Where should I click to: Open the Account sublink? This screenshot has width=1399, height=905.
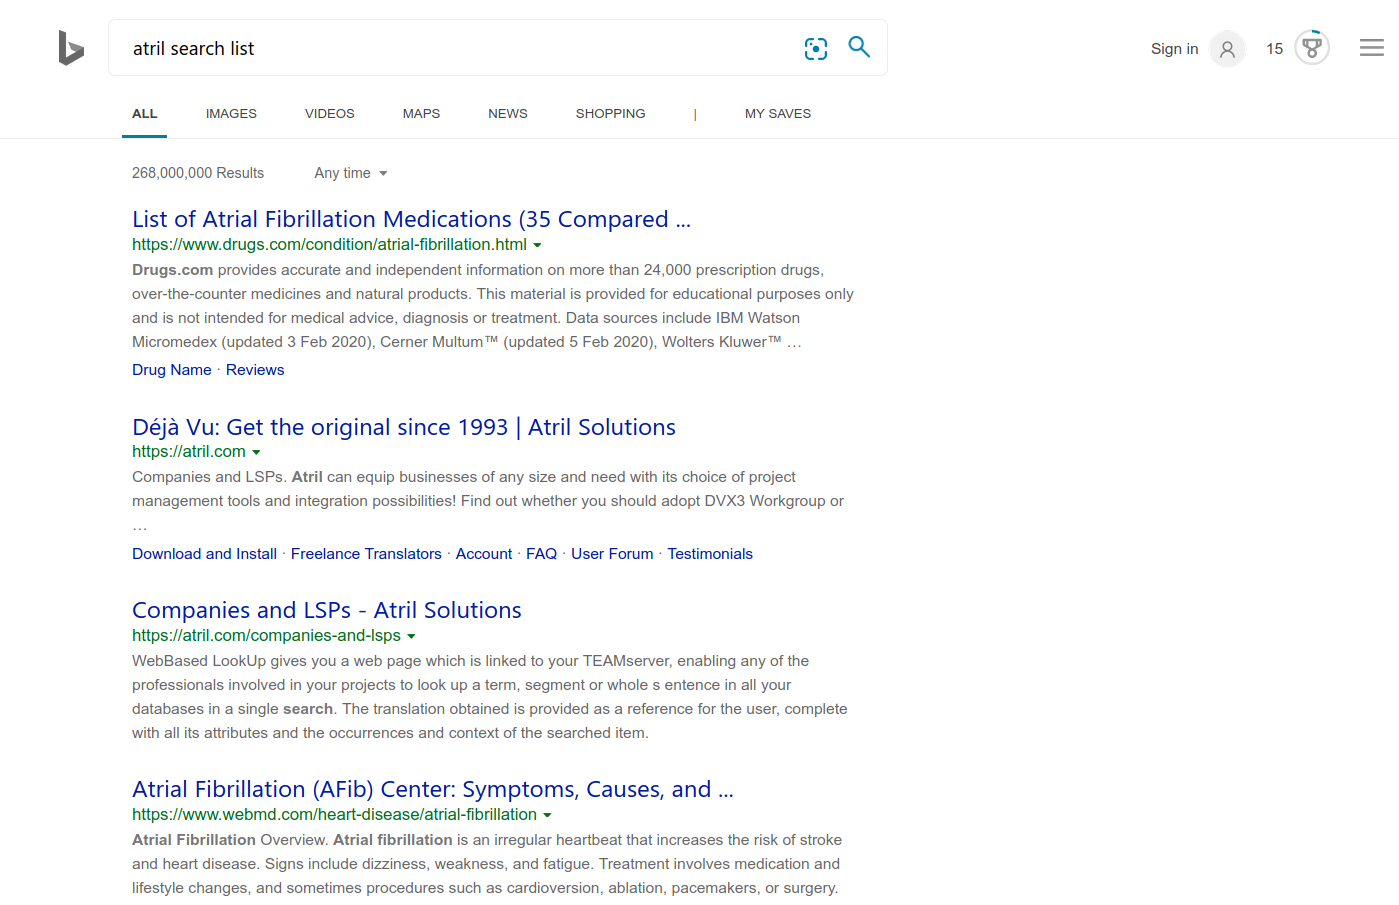[484, 554]
